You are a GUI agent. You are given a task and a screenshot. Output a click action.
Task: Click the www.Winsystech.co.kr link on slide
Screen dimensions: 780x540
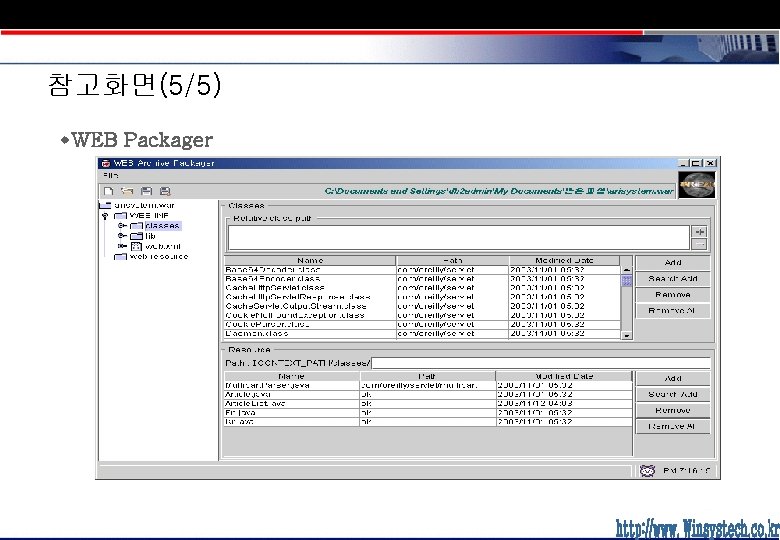tap(697, 528)
